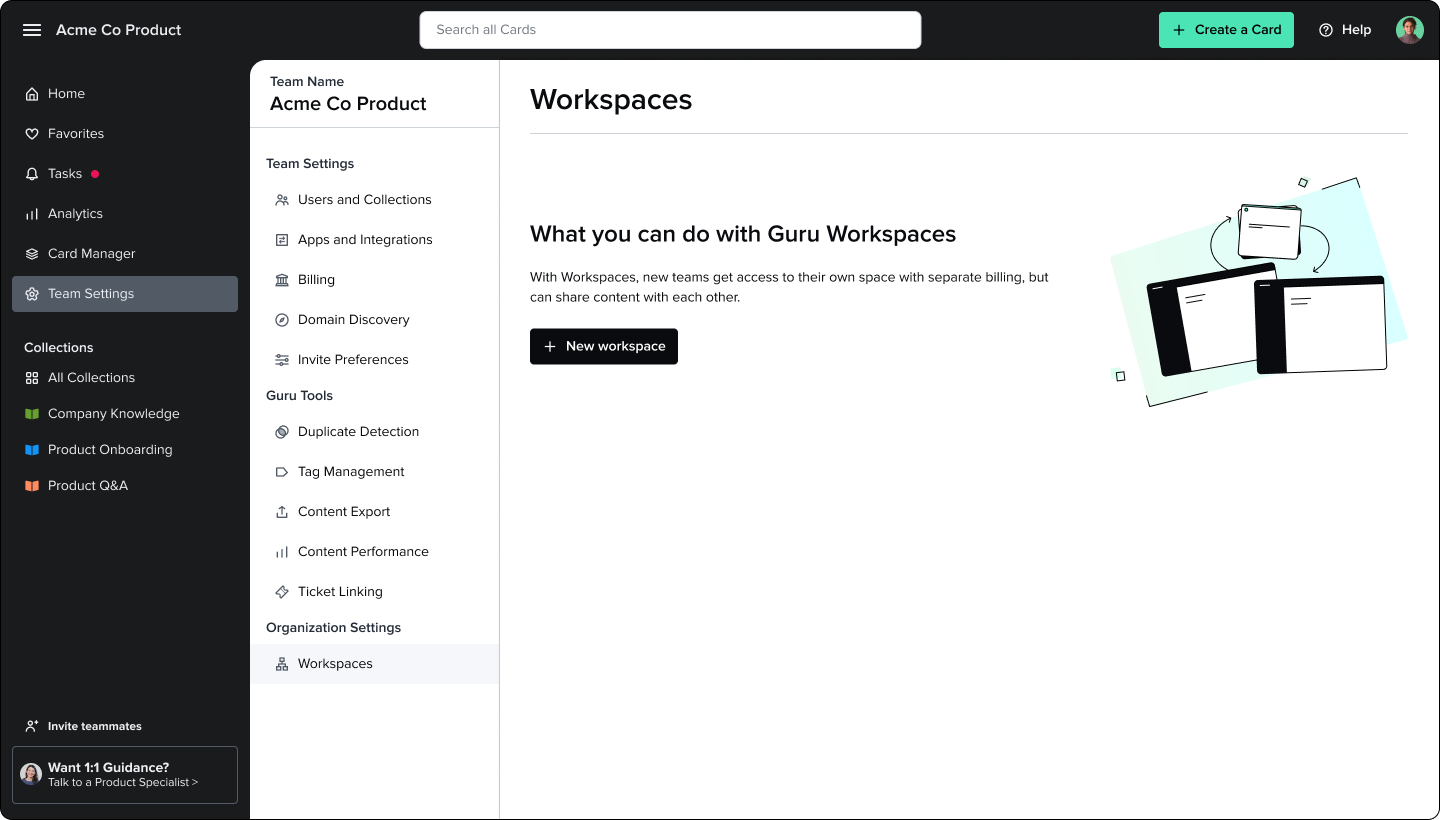Click the Acme Co Product header title
Image resolution: width=1440 pixels, height=820 pixels.
119,30
